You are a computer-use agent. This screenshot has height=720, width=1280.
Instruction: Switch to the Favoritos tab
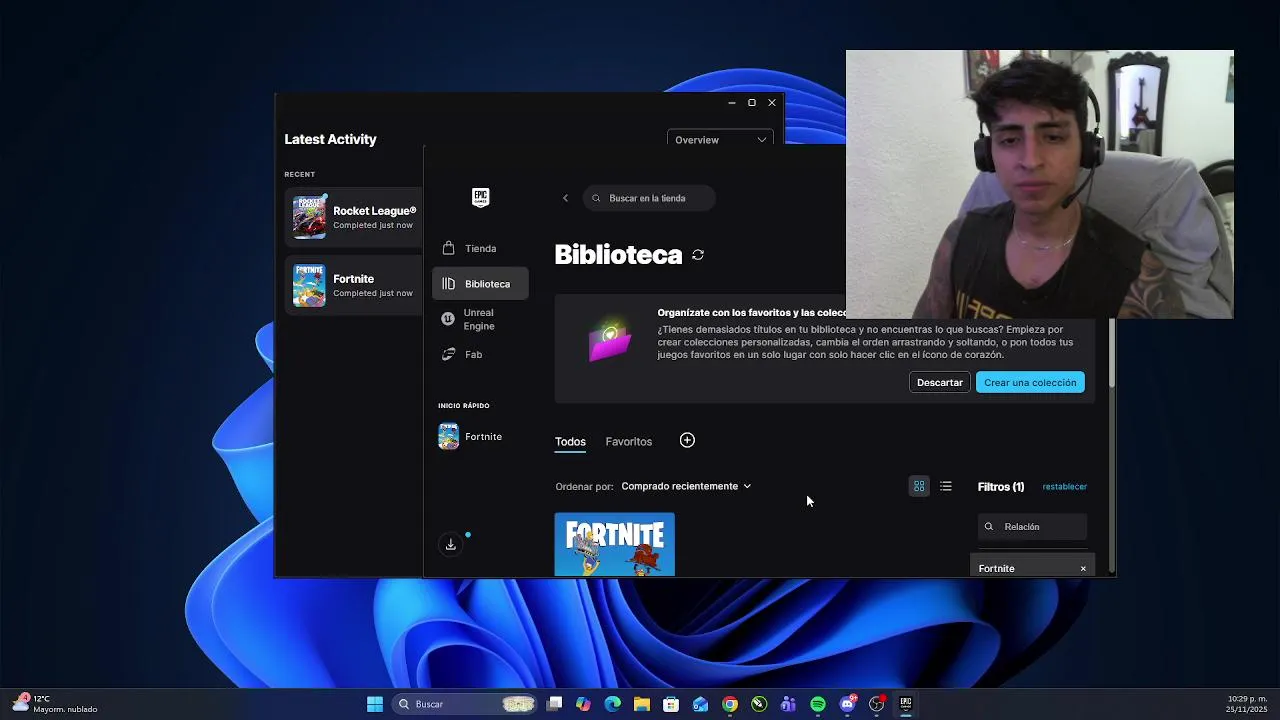coord(628,441)
